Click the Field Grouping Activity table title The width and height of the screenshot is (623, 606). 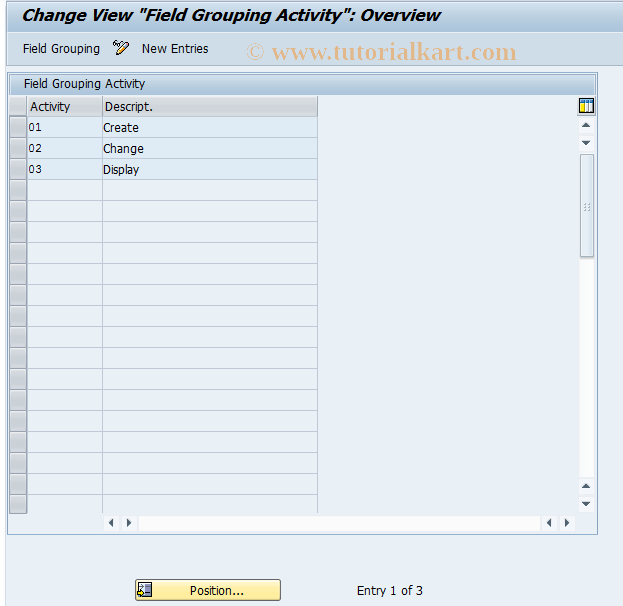pos(84,83)
